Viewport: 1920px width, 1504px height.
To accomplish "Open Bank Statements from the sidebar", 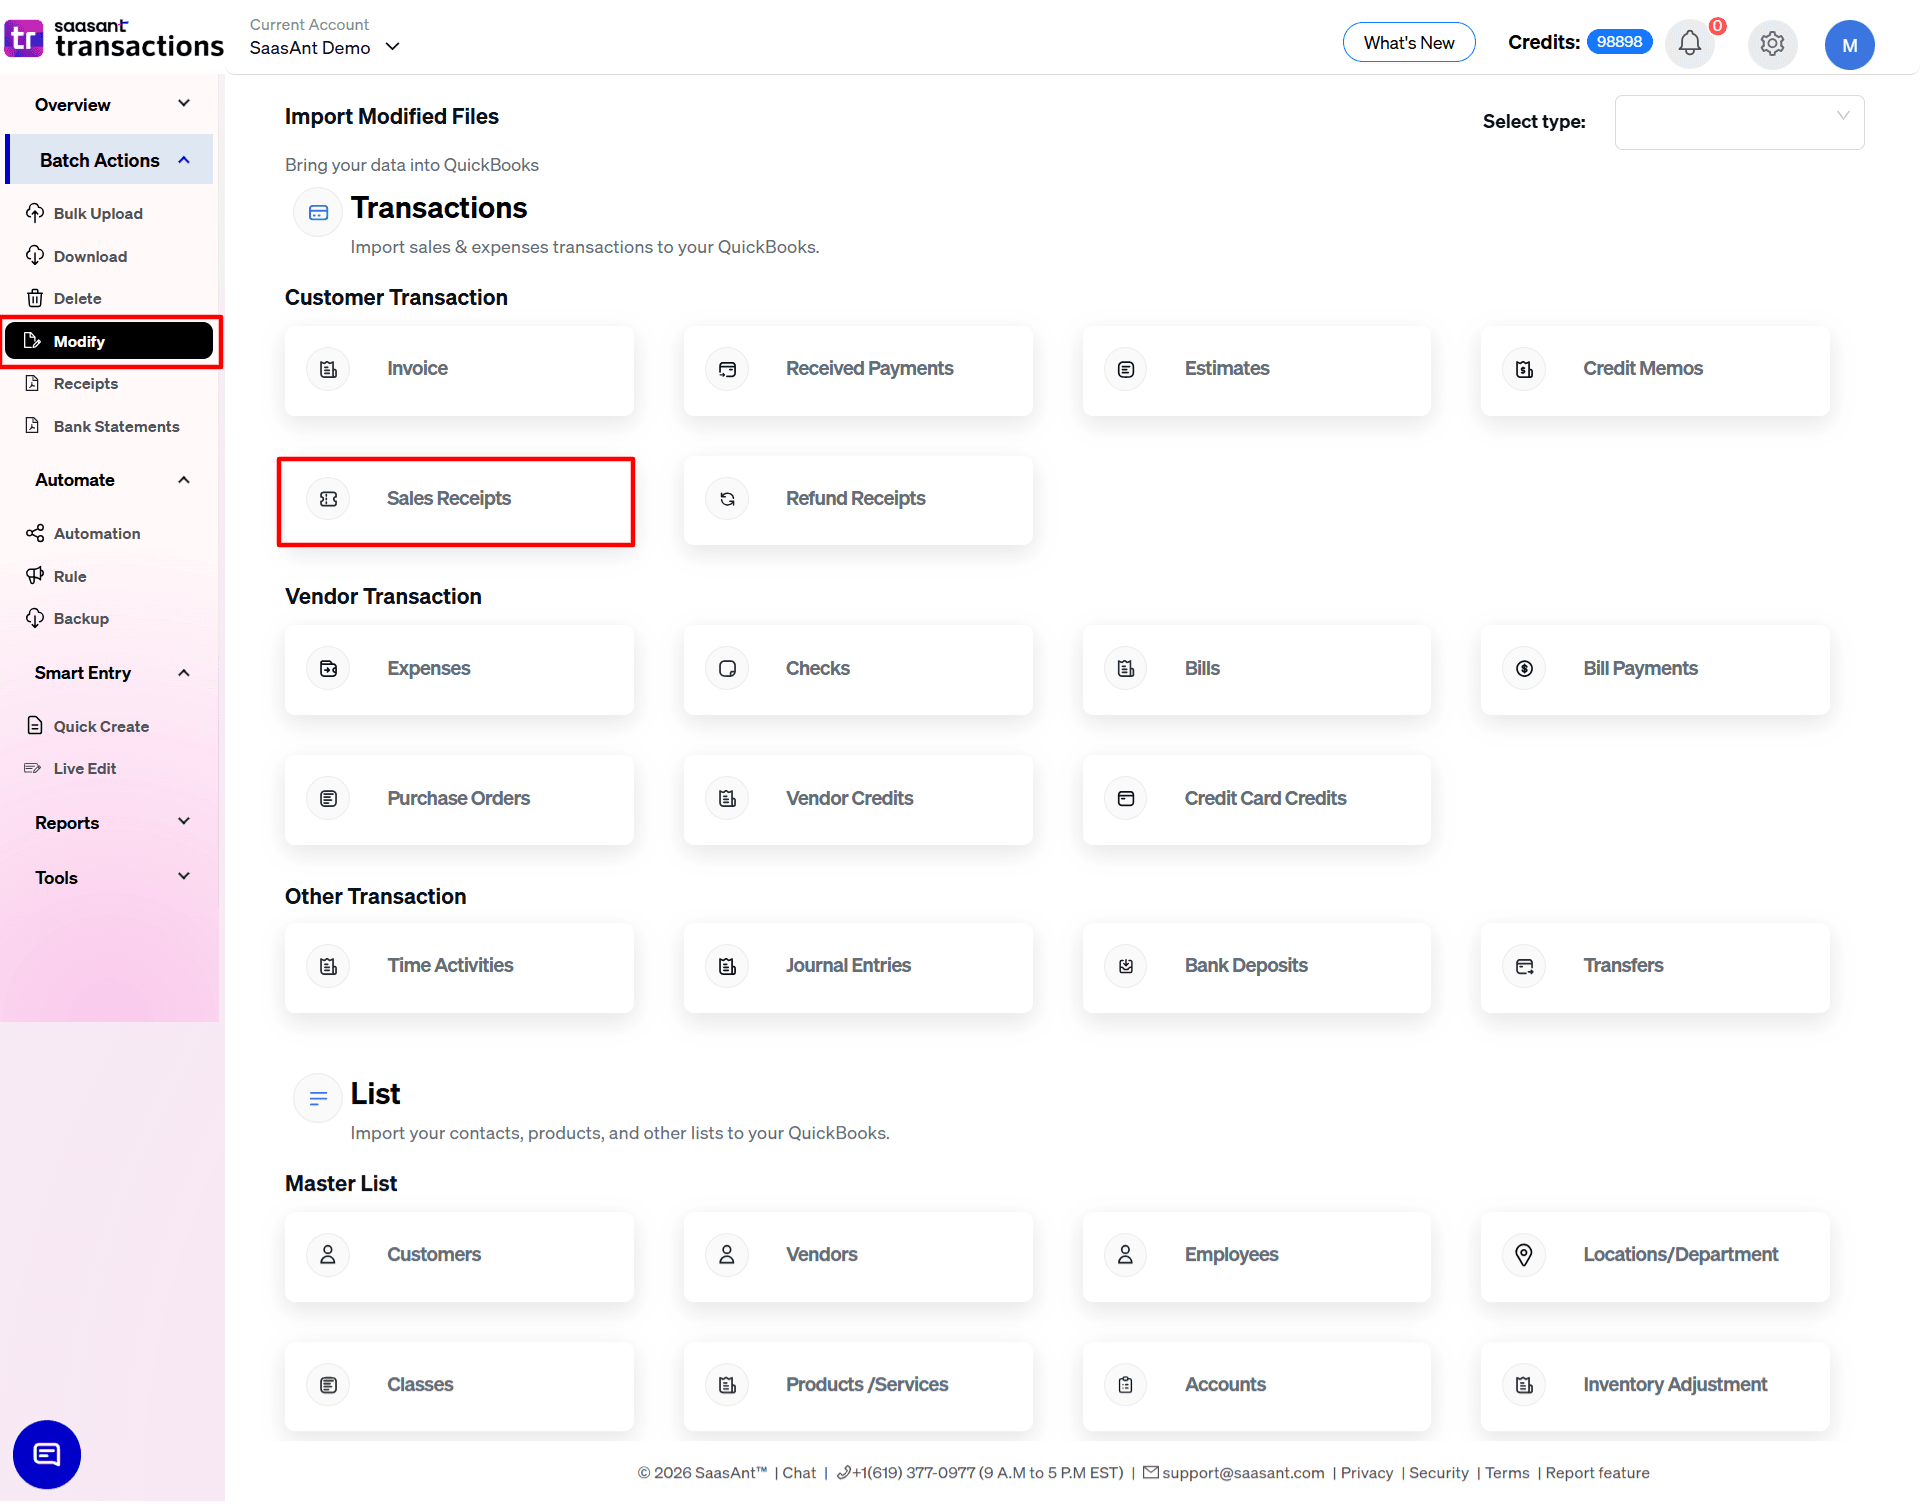I will tap(116, 425).
